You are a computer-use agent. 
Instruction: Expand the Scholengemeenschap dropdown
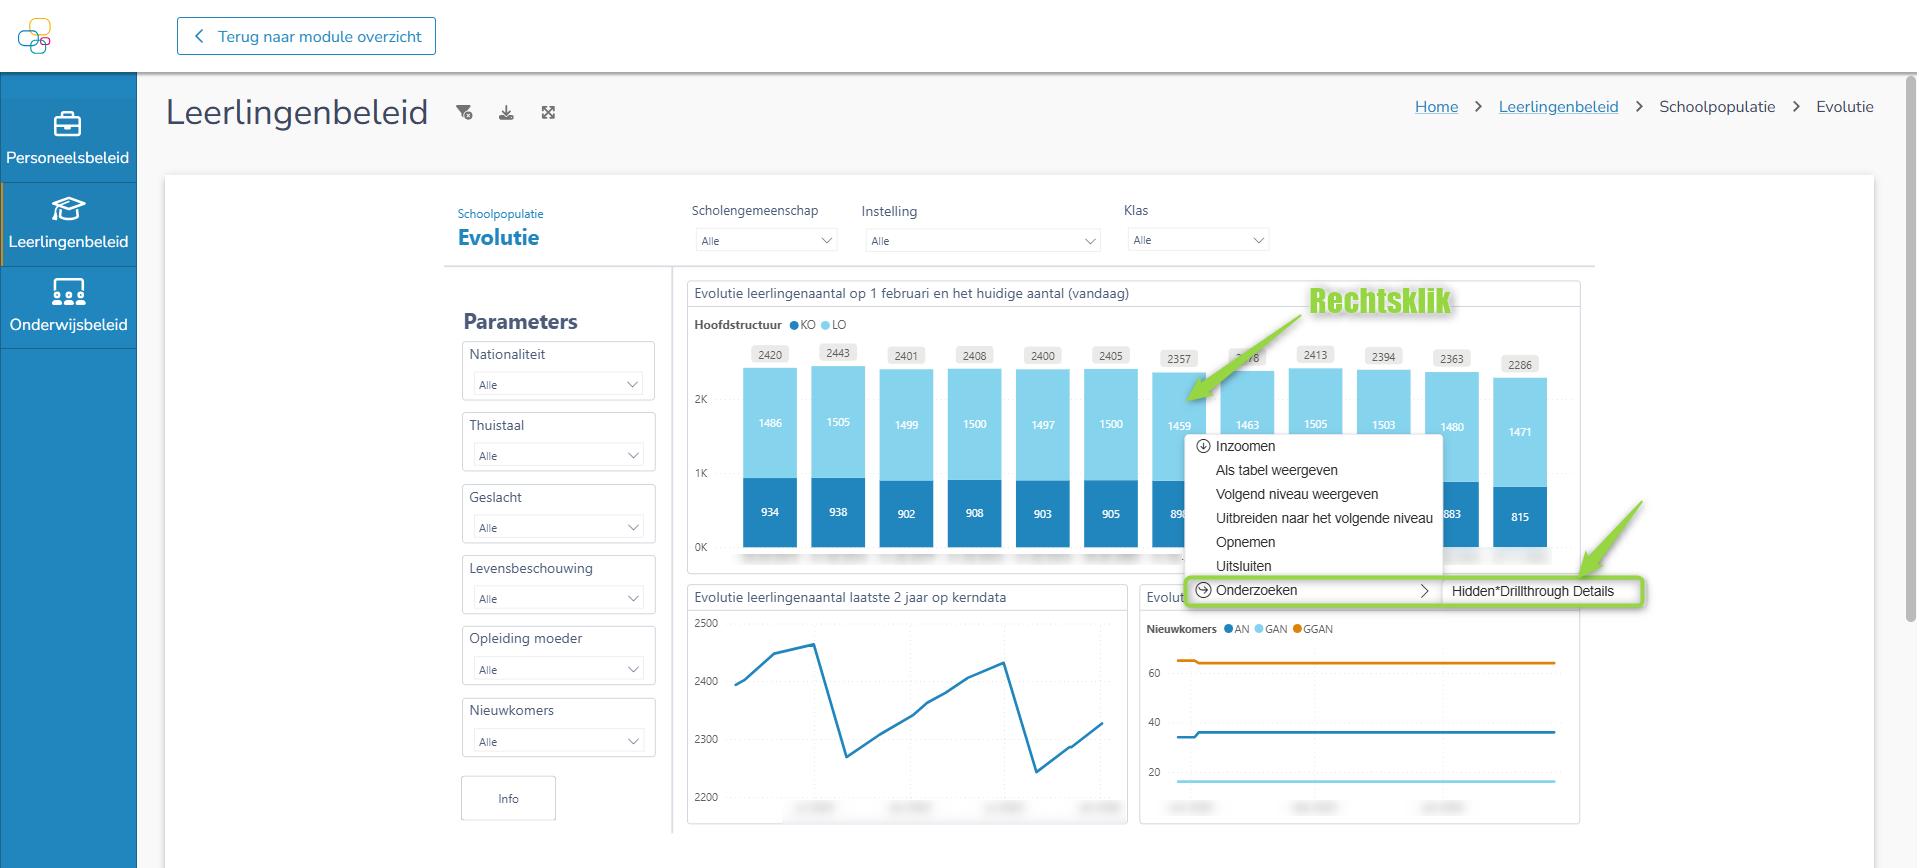766,240
